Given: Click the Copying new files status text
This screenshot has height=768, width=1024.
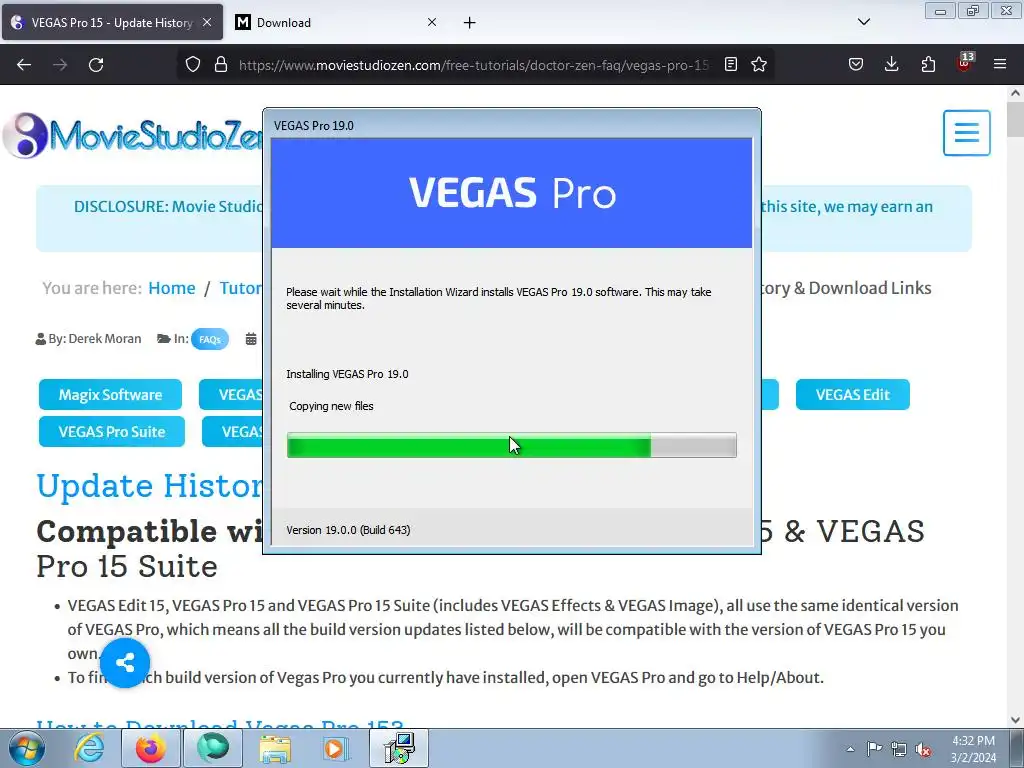Looking at the screenshot, I should coord(331,406).
